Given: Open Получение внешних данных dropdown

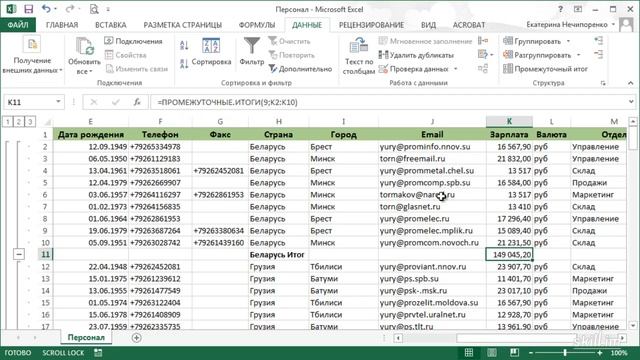Looking at the screenshot, I should 32,56.
